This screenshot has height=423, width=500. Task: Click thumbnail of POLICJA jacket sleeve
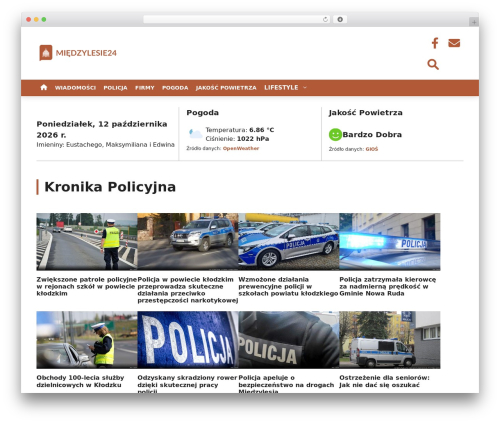click(289, 340)
